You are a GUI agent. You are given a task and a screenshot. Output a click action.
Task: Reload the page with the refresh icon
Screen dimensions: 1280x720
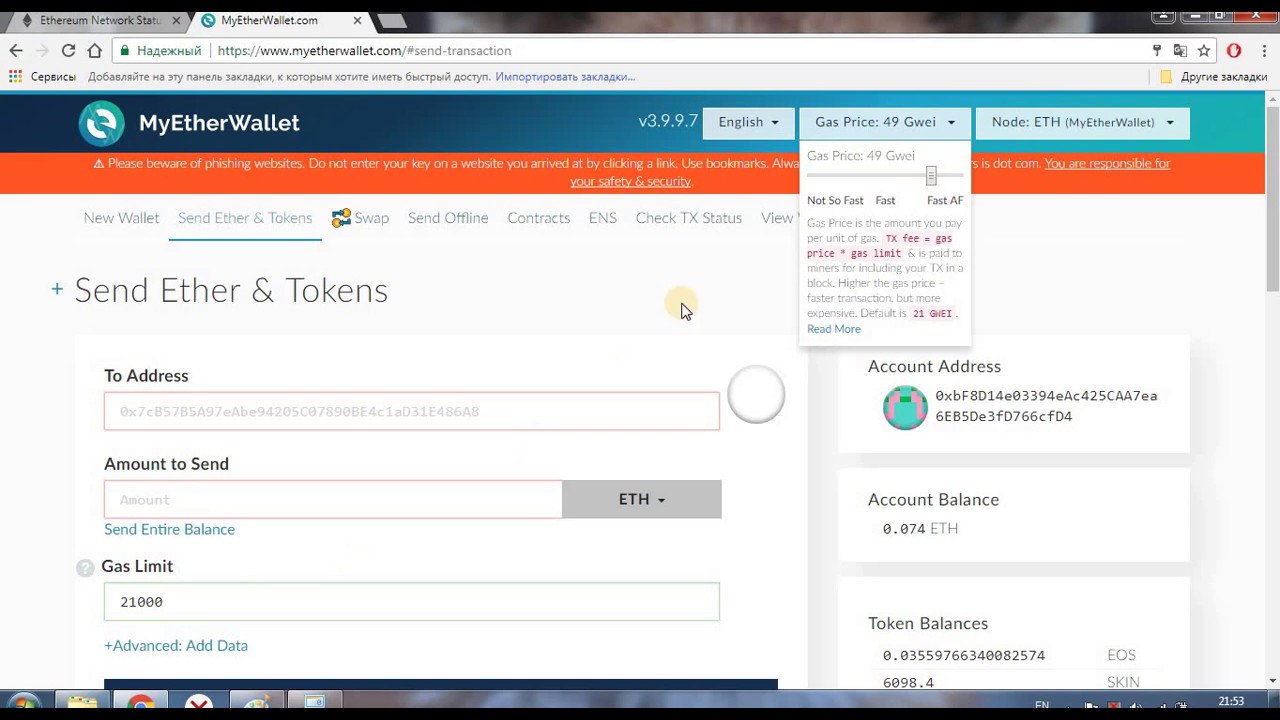click(x=68, y=50)
